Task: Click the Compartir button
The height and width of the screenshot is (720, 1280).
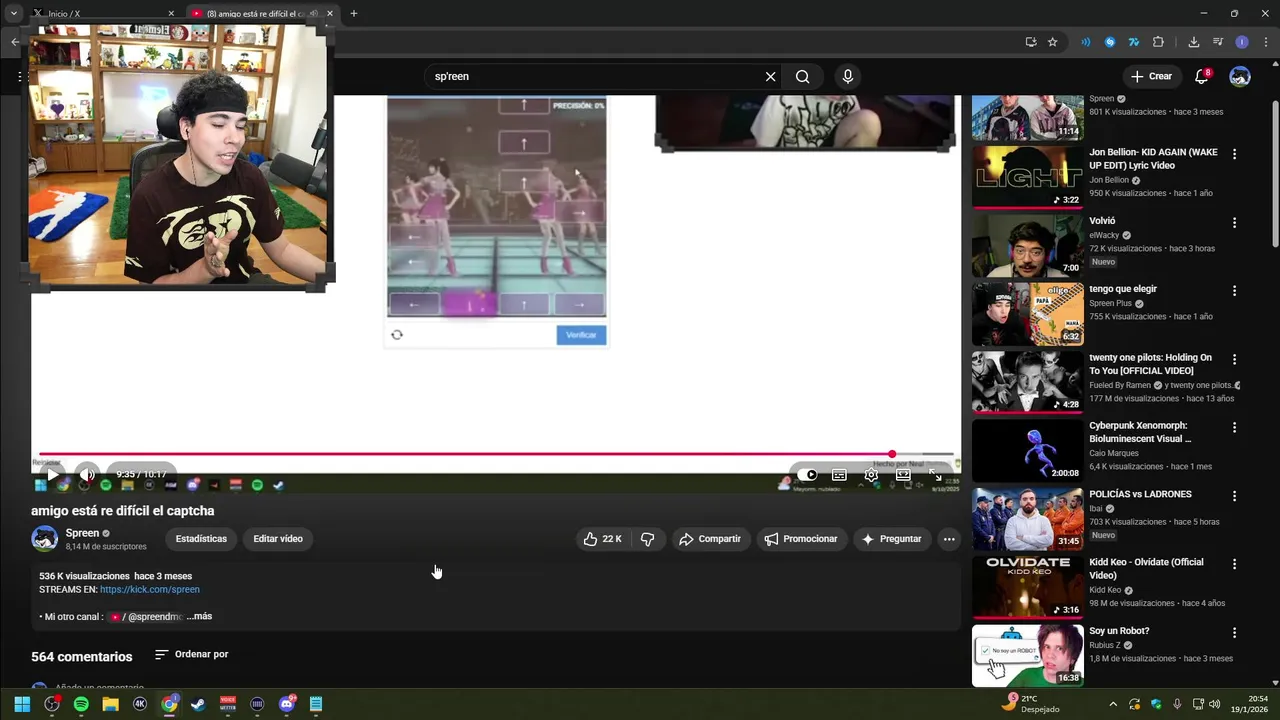Action: click(x=710, y=539)
